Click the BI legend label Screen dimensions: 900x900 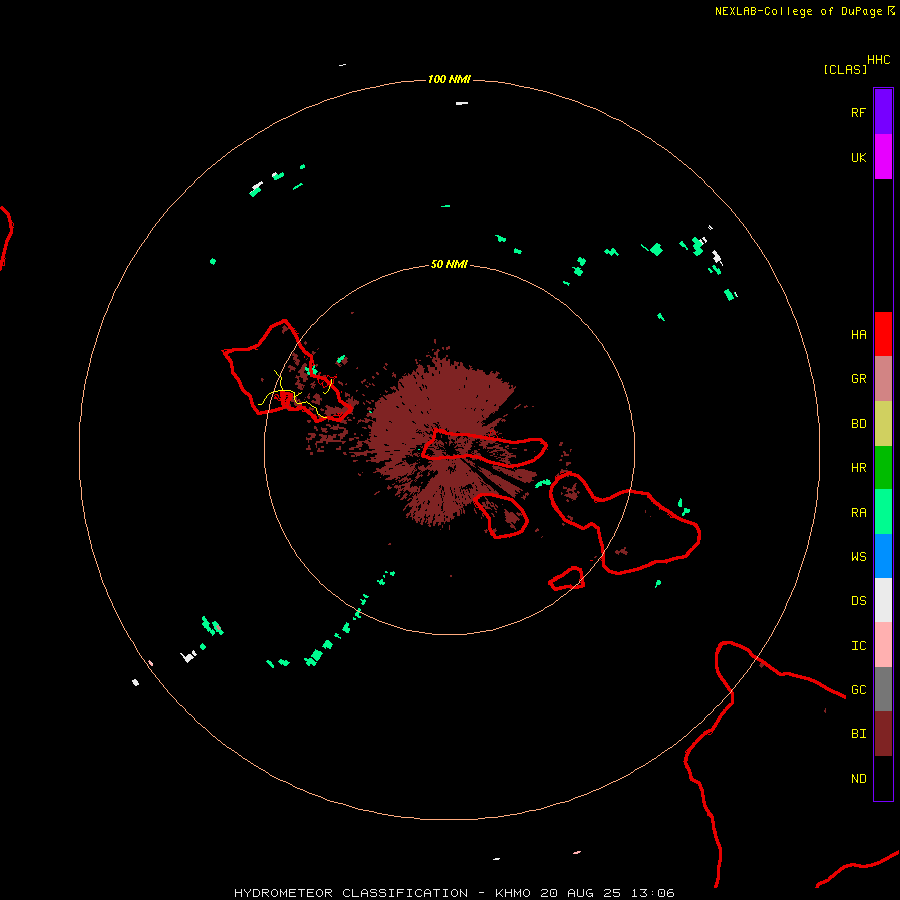pos(859,734)
